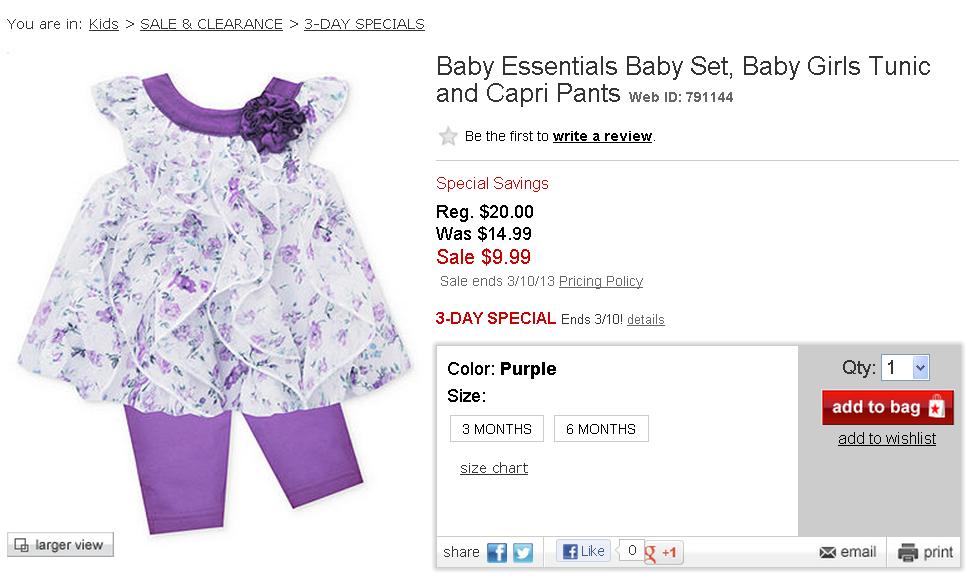View the Pricing Policy link
The image size is (967, 578).
pyautogui.click(x=600, y=281)
